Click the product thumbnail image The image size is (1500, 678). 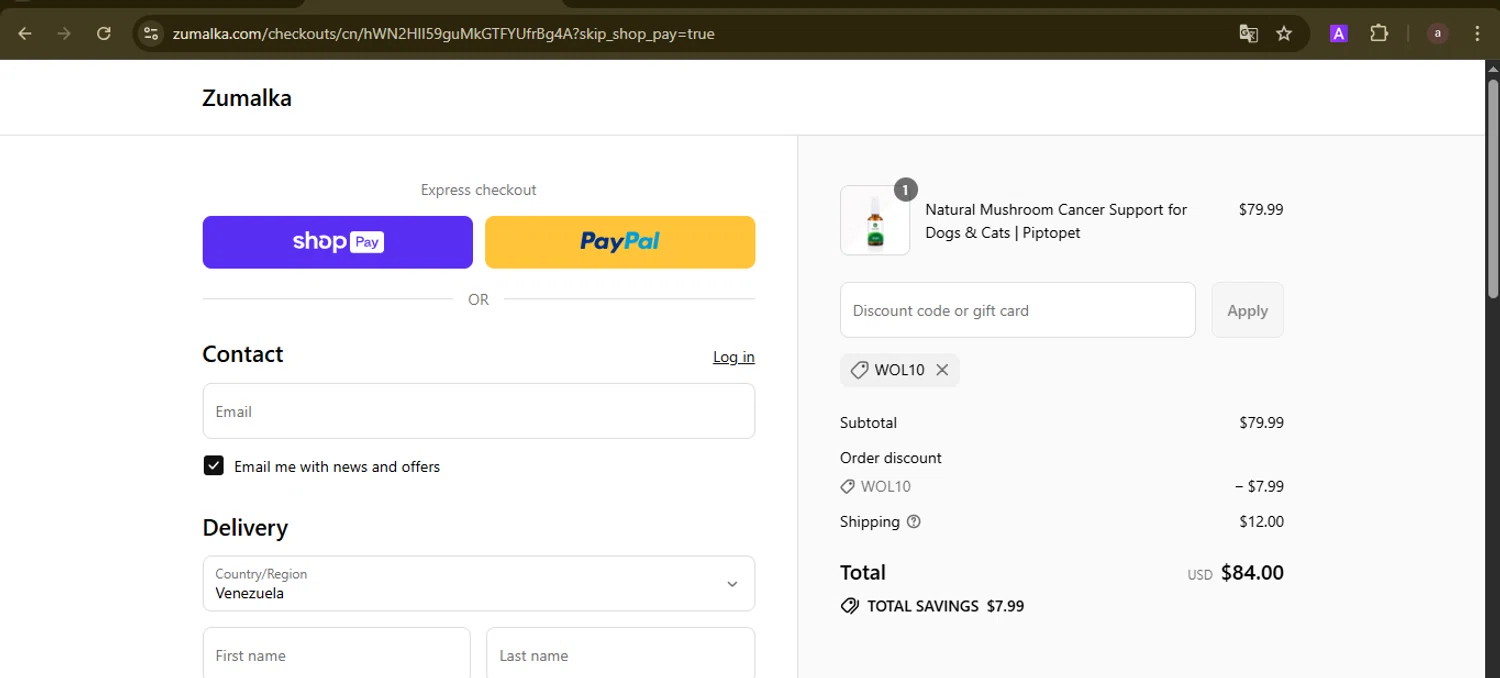(875, 220)
